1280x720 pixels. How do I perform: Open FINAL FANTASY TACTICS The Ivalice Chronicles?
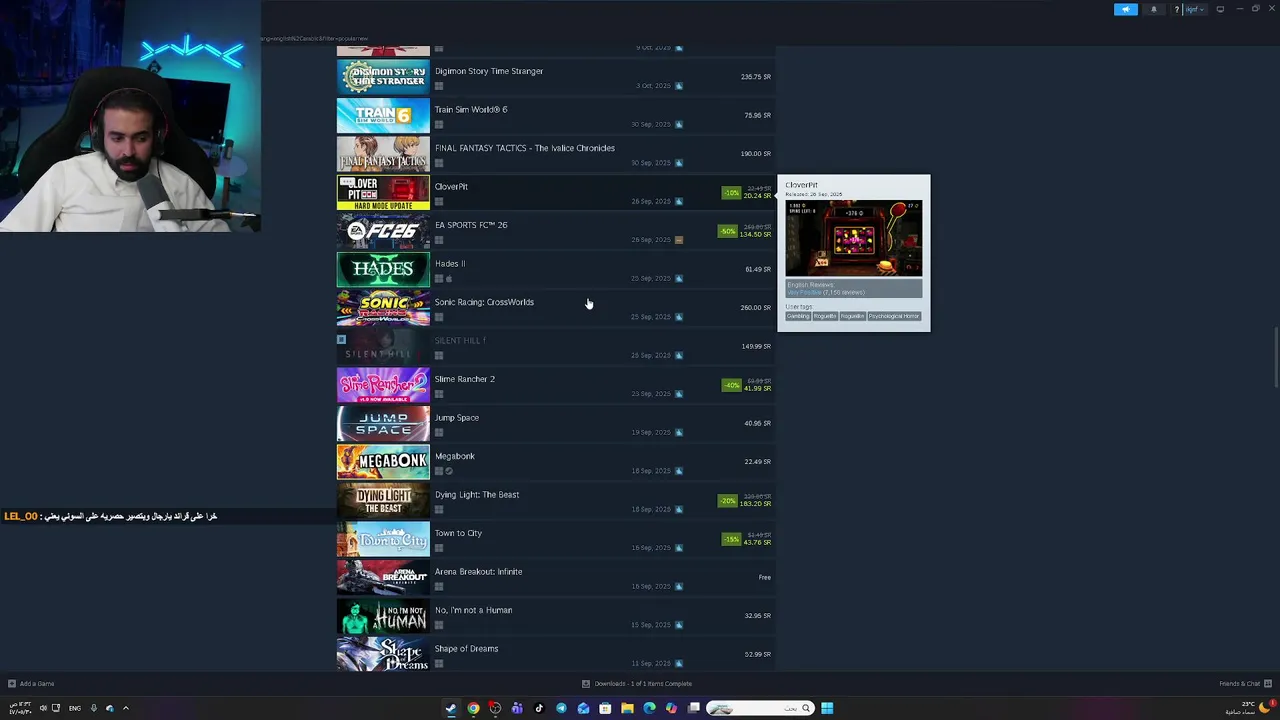pos(525,148)
